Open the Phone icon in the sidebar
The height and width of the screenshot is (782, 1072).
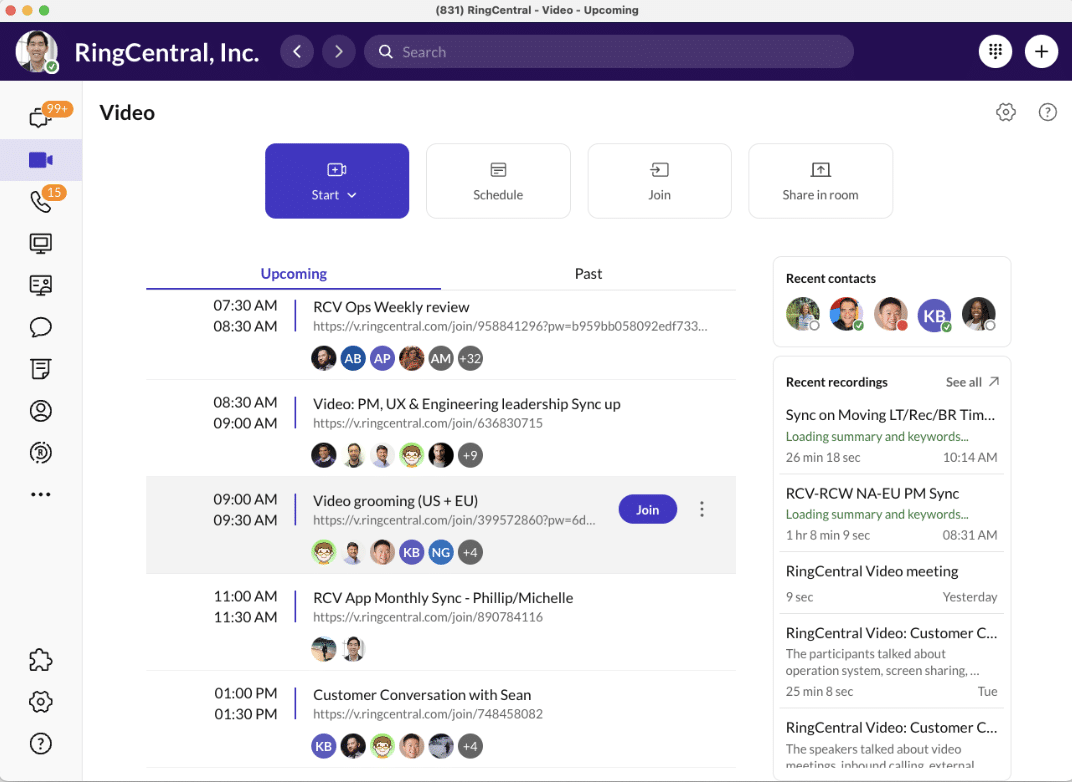coord(40,201)
